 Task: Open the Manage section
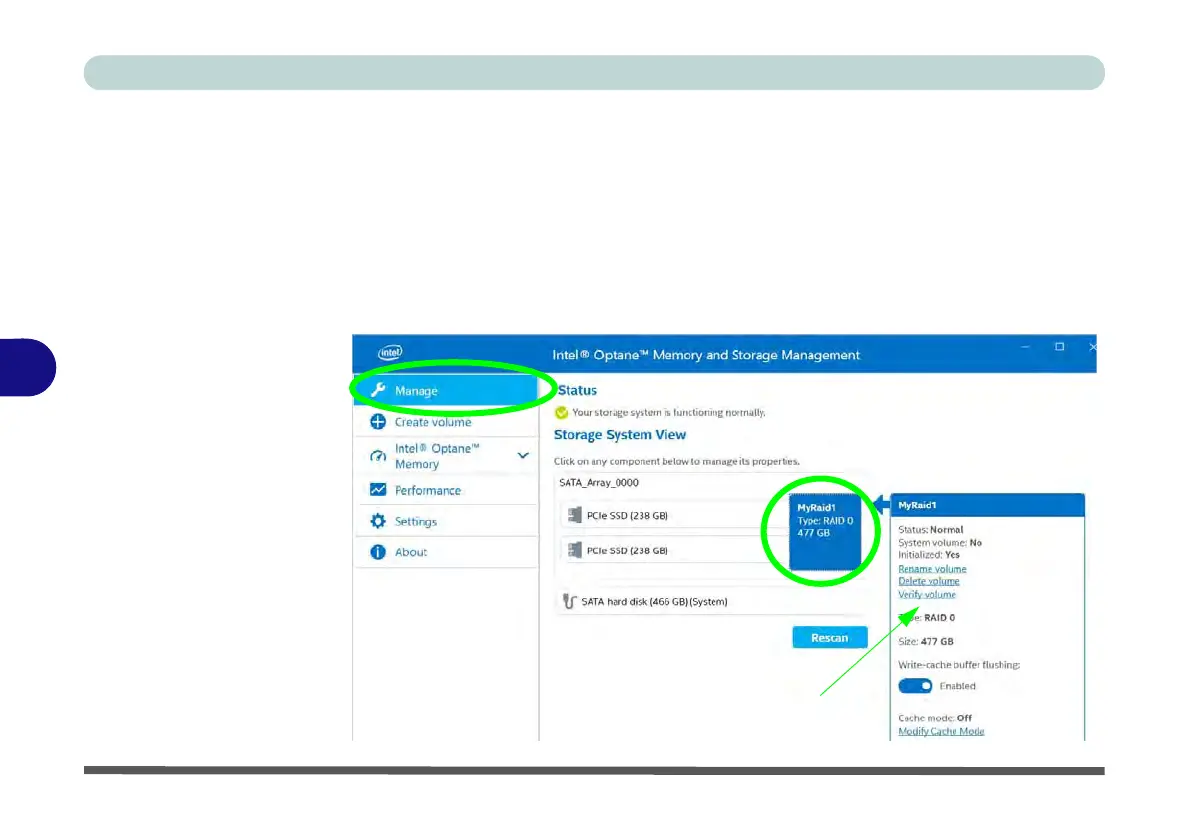446,390
